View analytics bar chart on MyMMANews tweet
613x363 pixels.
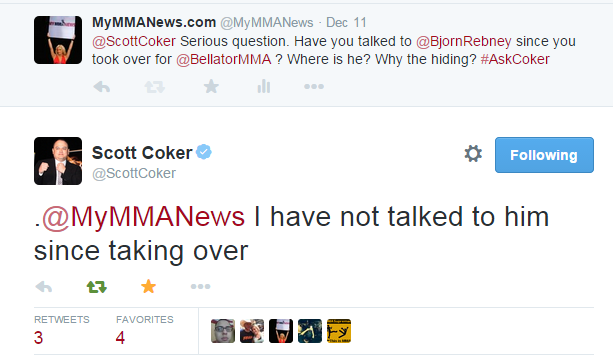(264, 86)
